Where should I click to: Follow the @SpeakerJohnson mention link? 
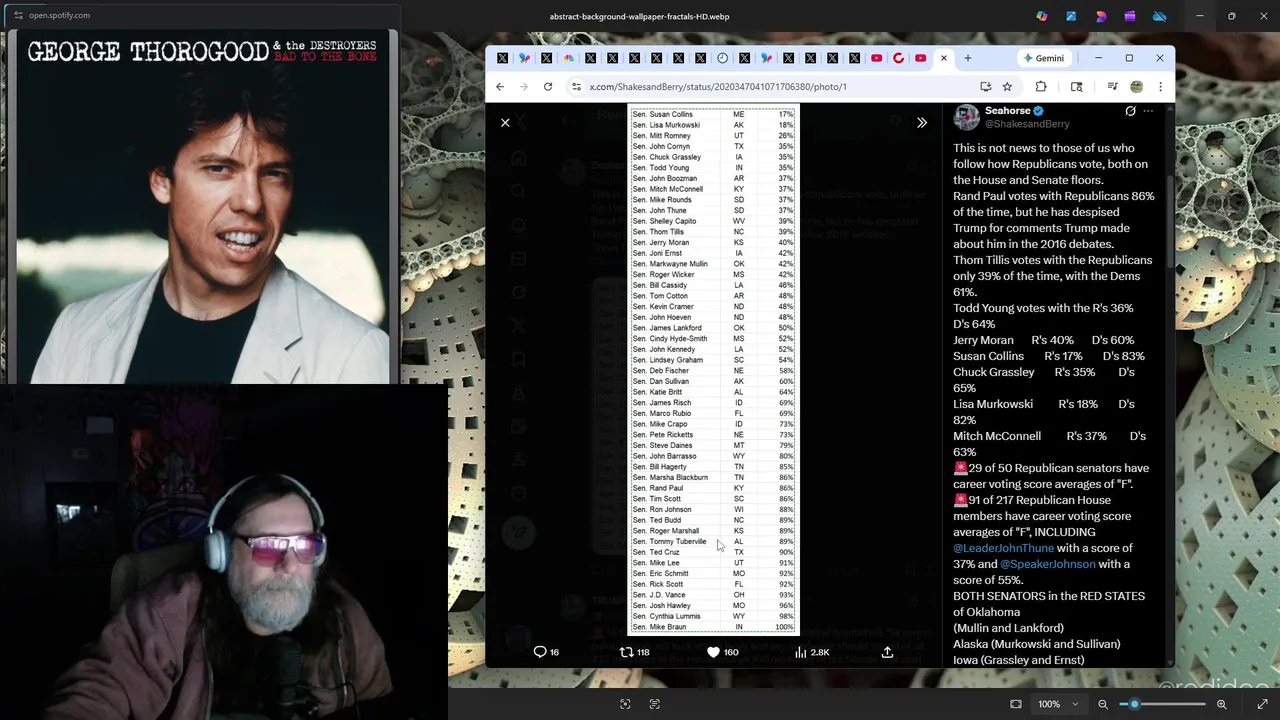1047,564
